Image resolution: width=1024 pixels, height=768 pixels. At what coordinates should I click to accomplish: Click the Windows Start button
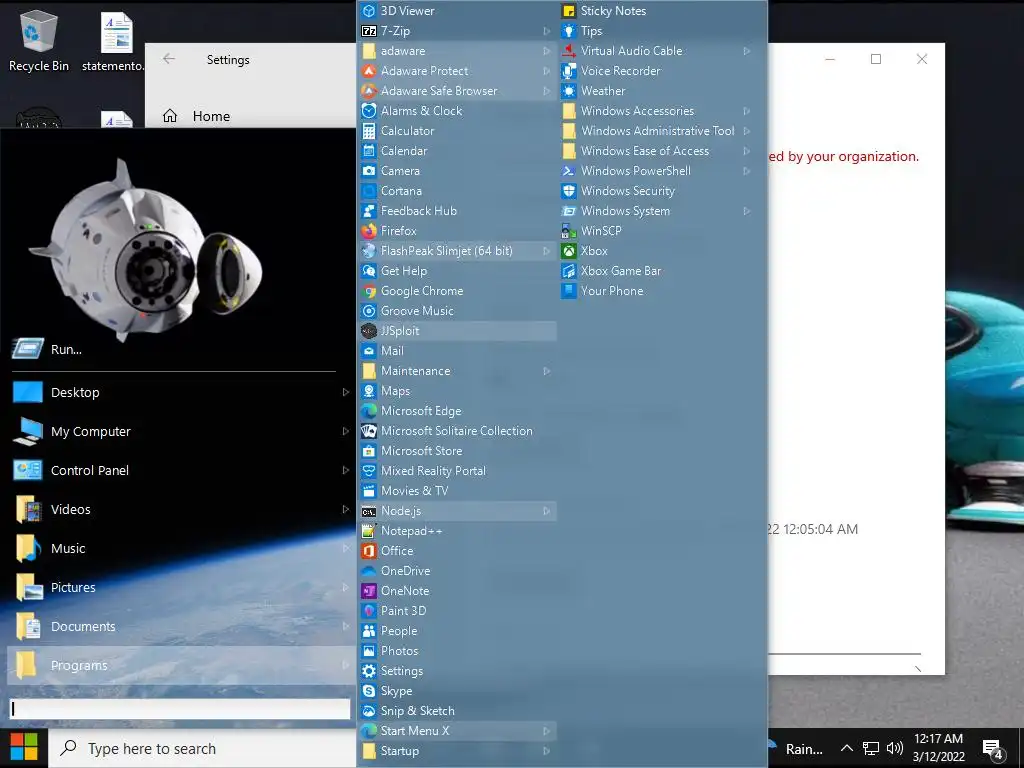(x=24, y=748)
